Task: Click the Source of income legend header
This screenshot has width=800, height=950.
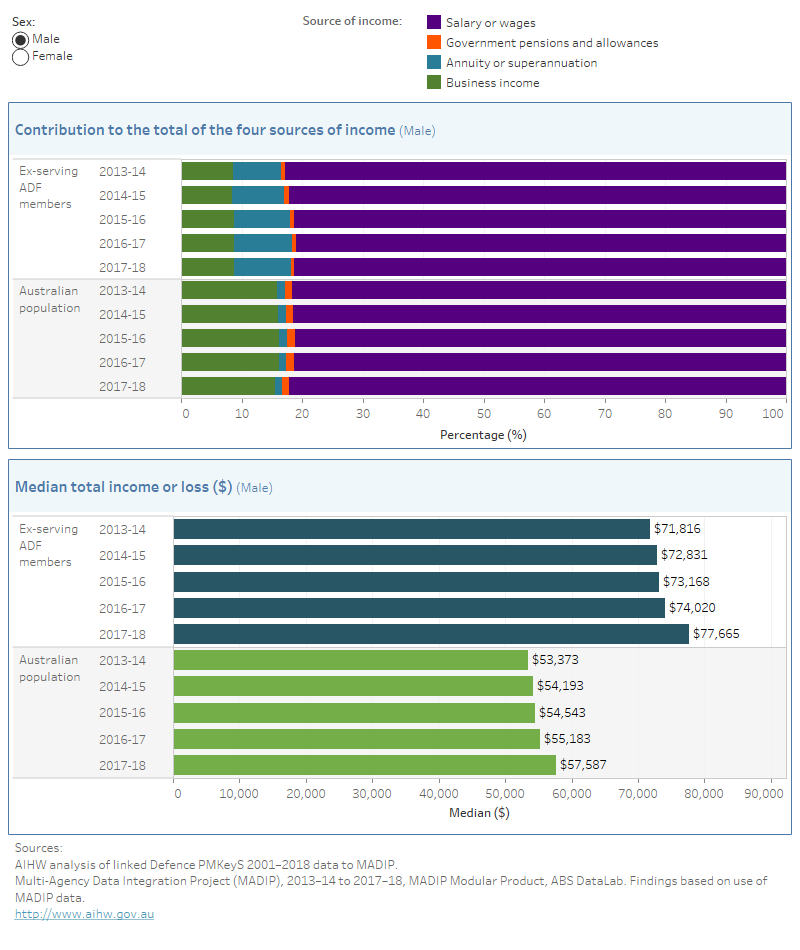Action: 352,22
